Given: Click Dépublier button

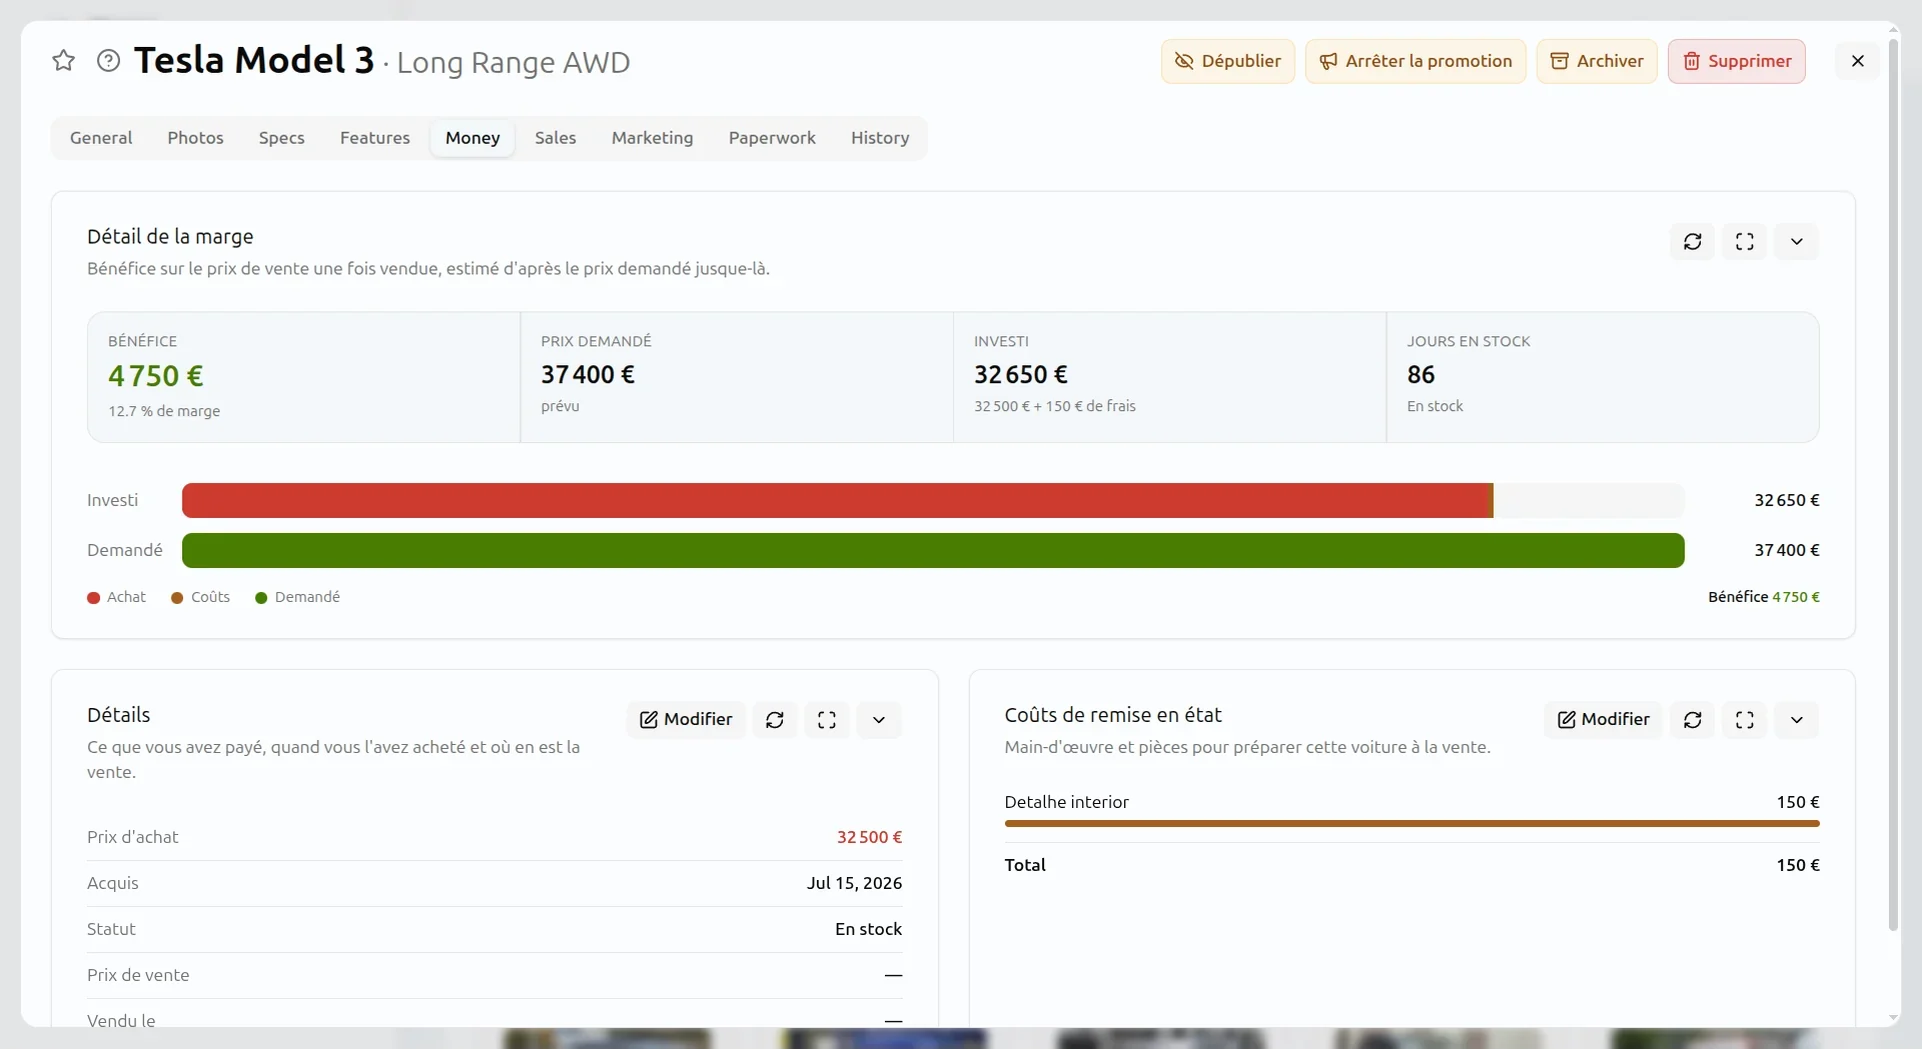Looking at the screenshot, I should pyautogui.click(x=1227, y=61).
